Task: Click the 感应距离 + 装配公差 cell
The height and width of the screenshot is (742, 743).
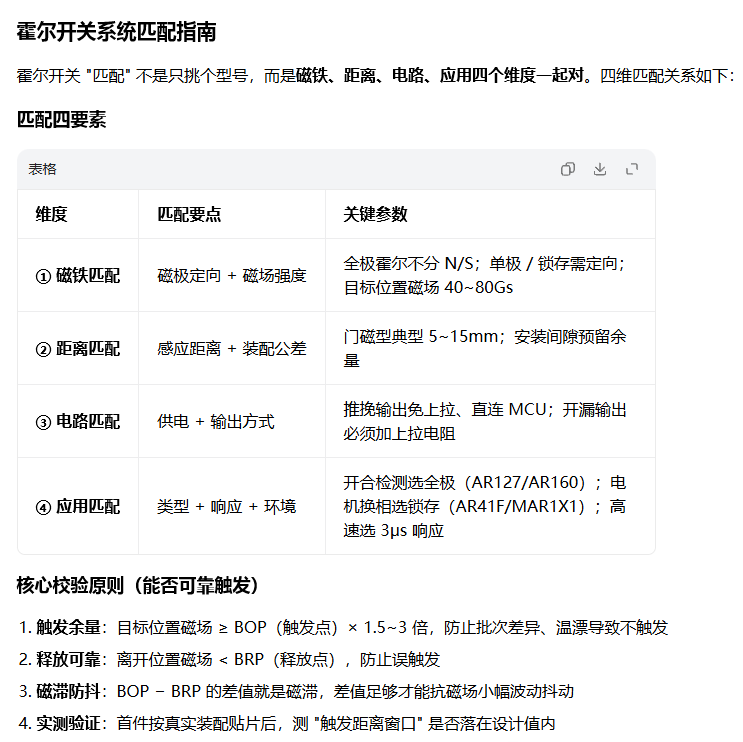Action: (232, 348)
